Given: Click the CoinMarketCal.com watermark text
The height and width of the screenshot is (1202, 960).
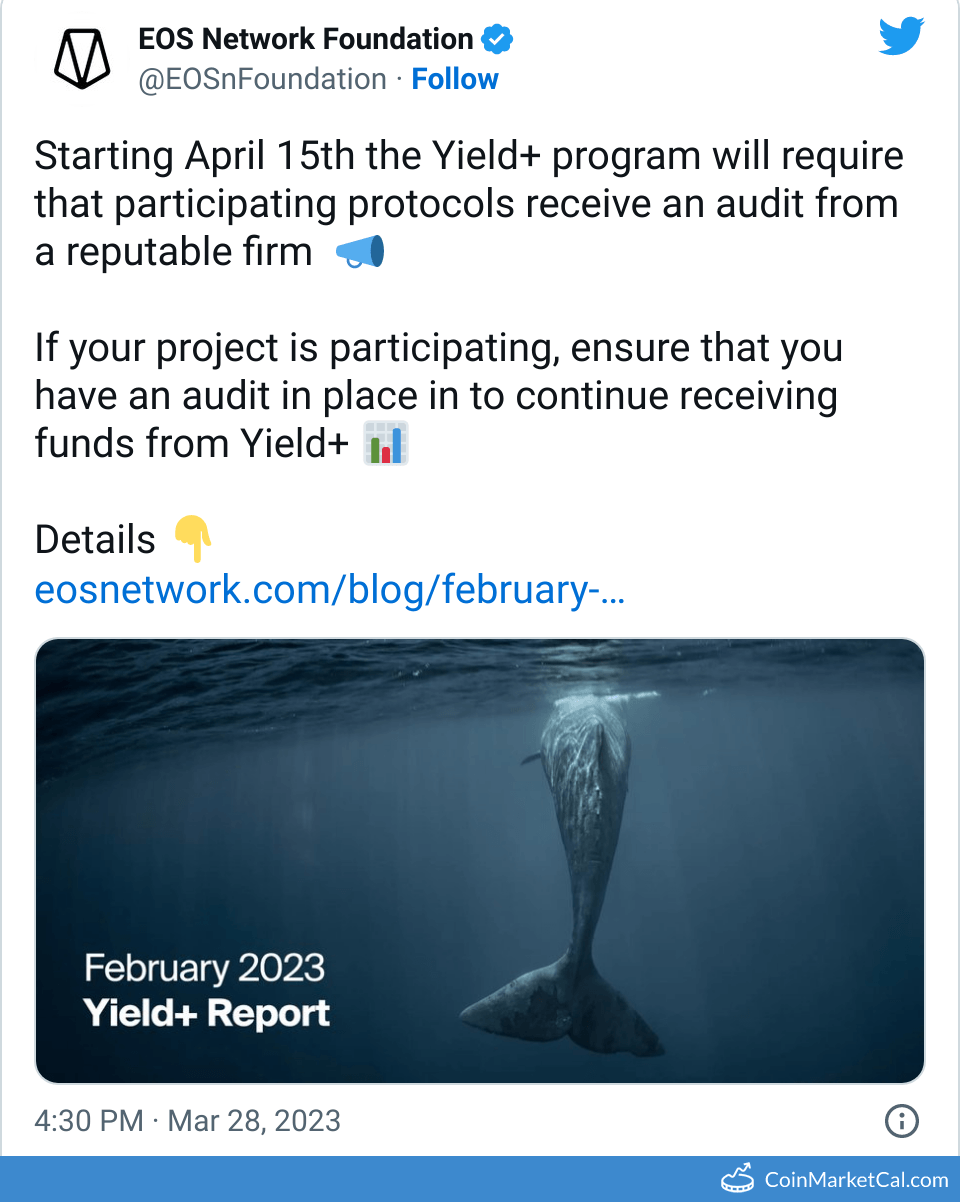Looking at the screenshot, I should point(856,1180).
